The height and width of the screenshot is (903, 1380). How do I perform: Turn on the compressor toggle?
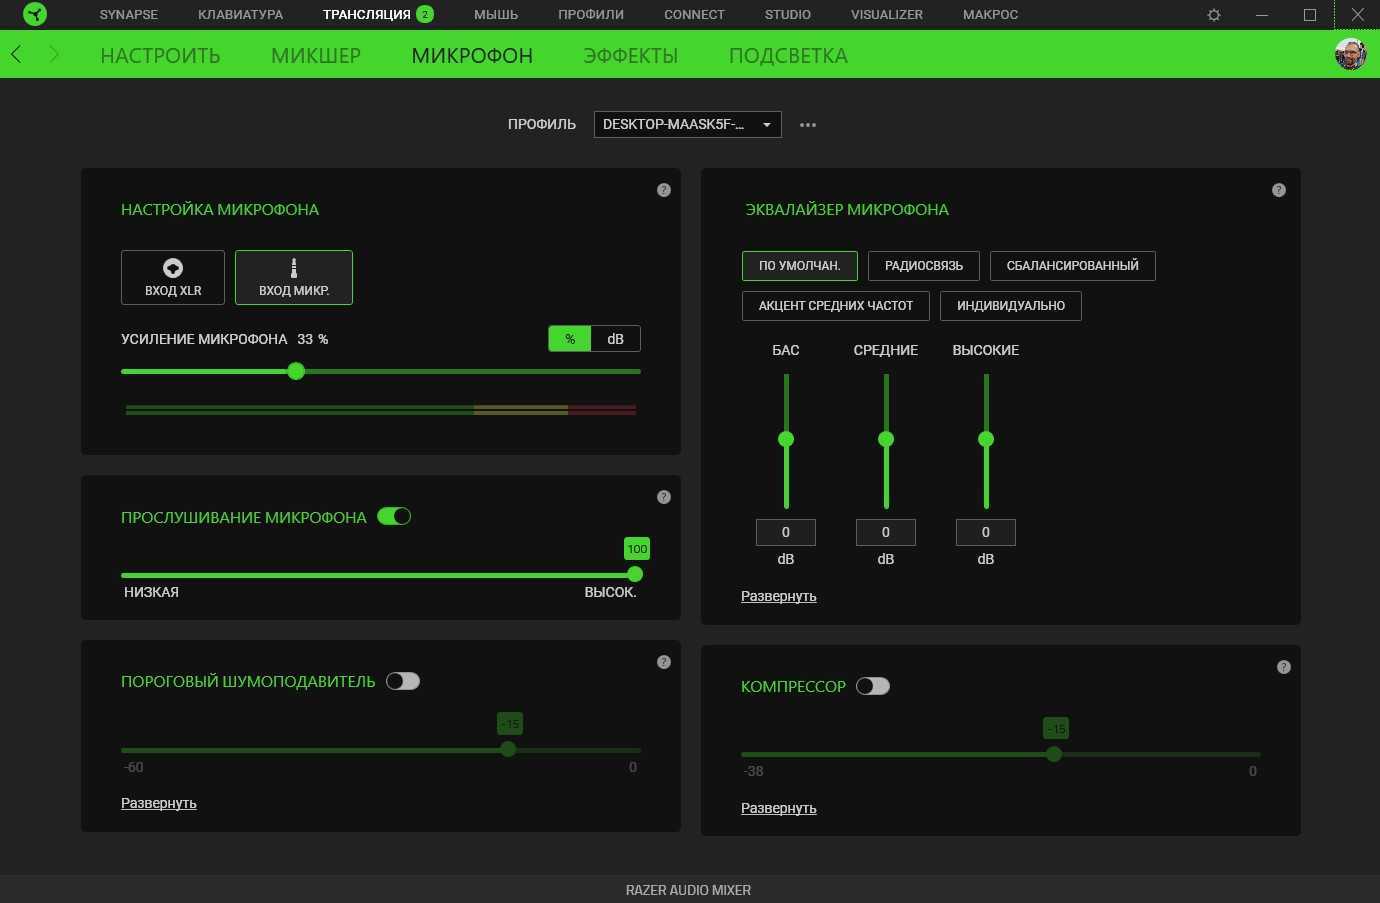click(873, 686)
